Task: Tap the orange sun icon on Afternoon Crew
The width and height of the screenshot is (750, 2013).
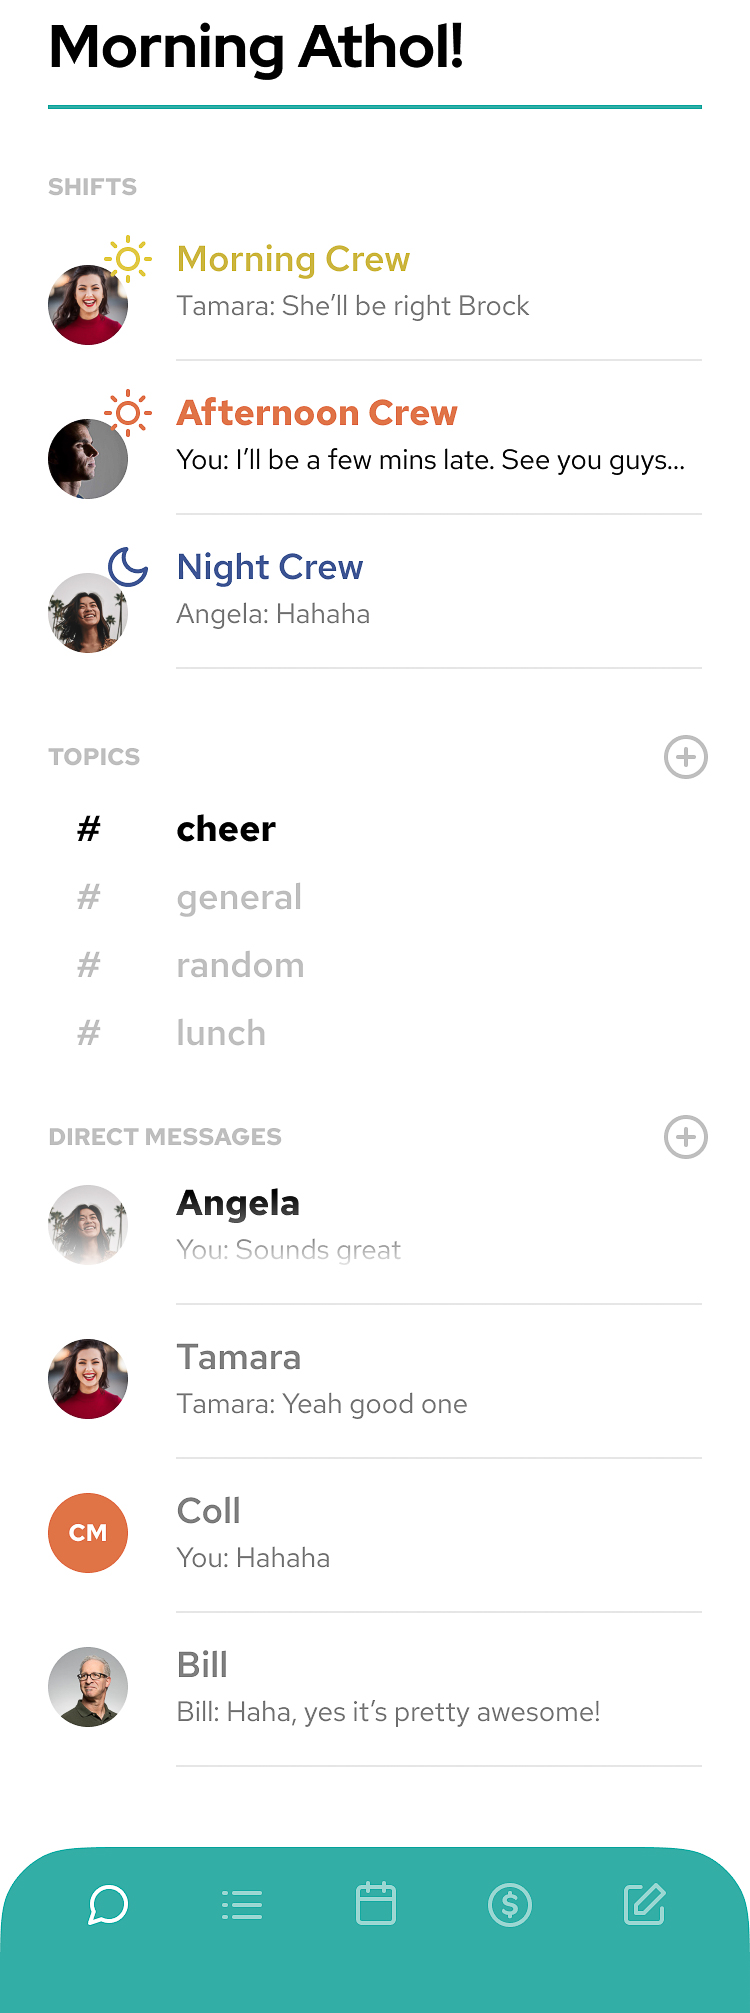Action: coord(128,412)
